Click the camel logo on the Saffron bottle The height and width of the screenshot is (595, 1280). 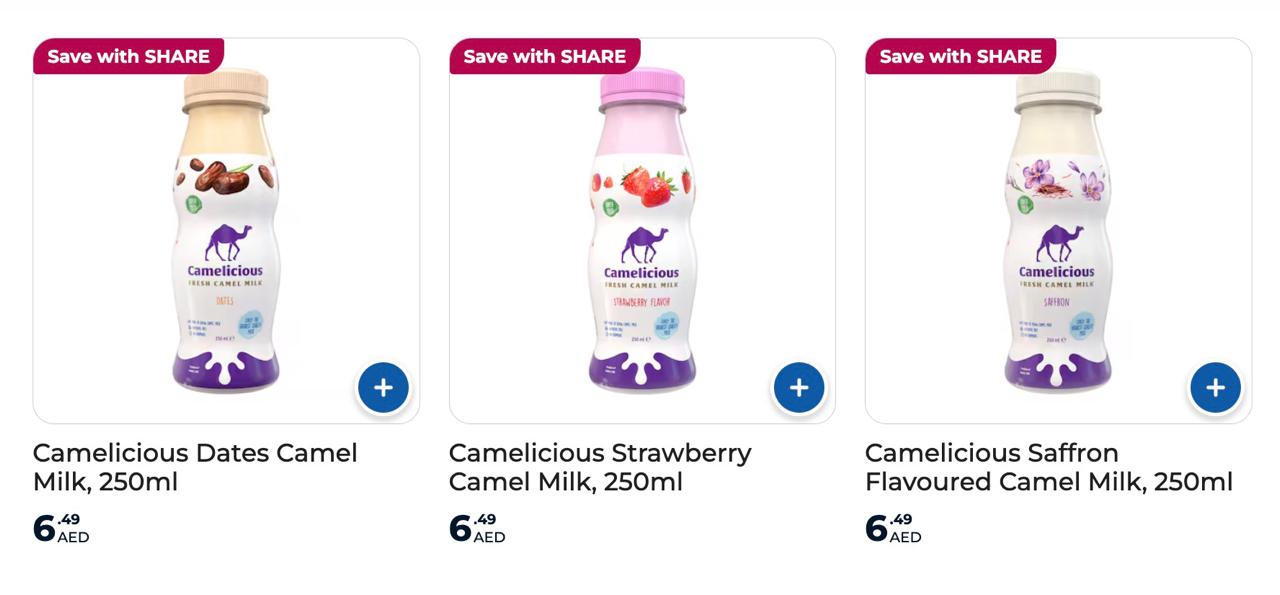tap(1056, 243)
